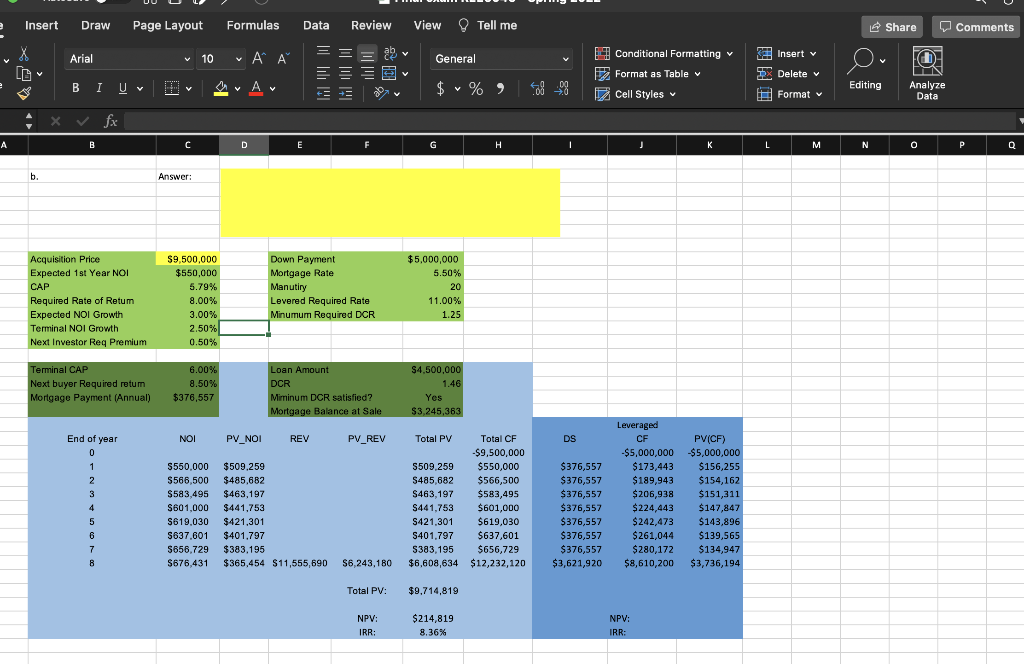The image size is (1024, 664).
Task: Apply percent style with the % icon
Action: point(475,88)
